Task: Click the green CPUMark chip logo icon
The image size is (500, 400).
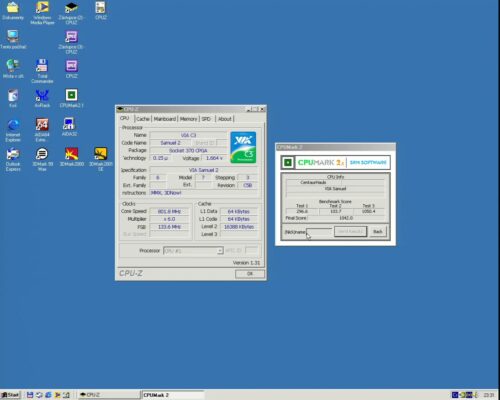Action: (288, 162)
